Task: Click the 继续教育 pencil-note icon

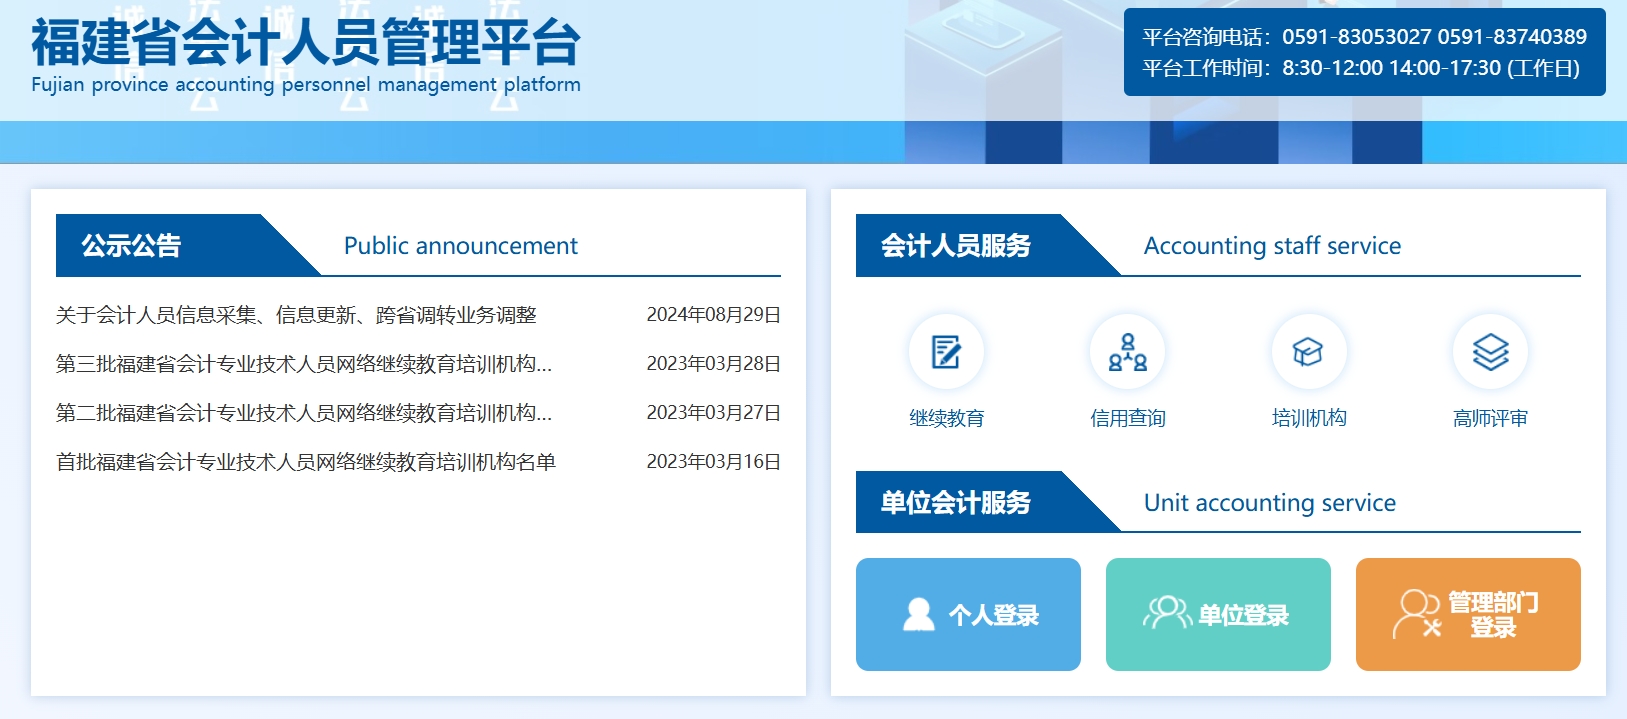Action: pyautogui.click(x=946, y=352)
